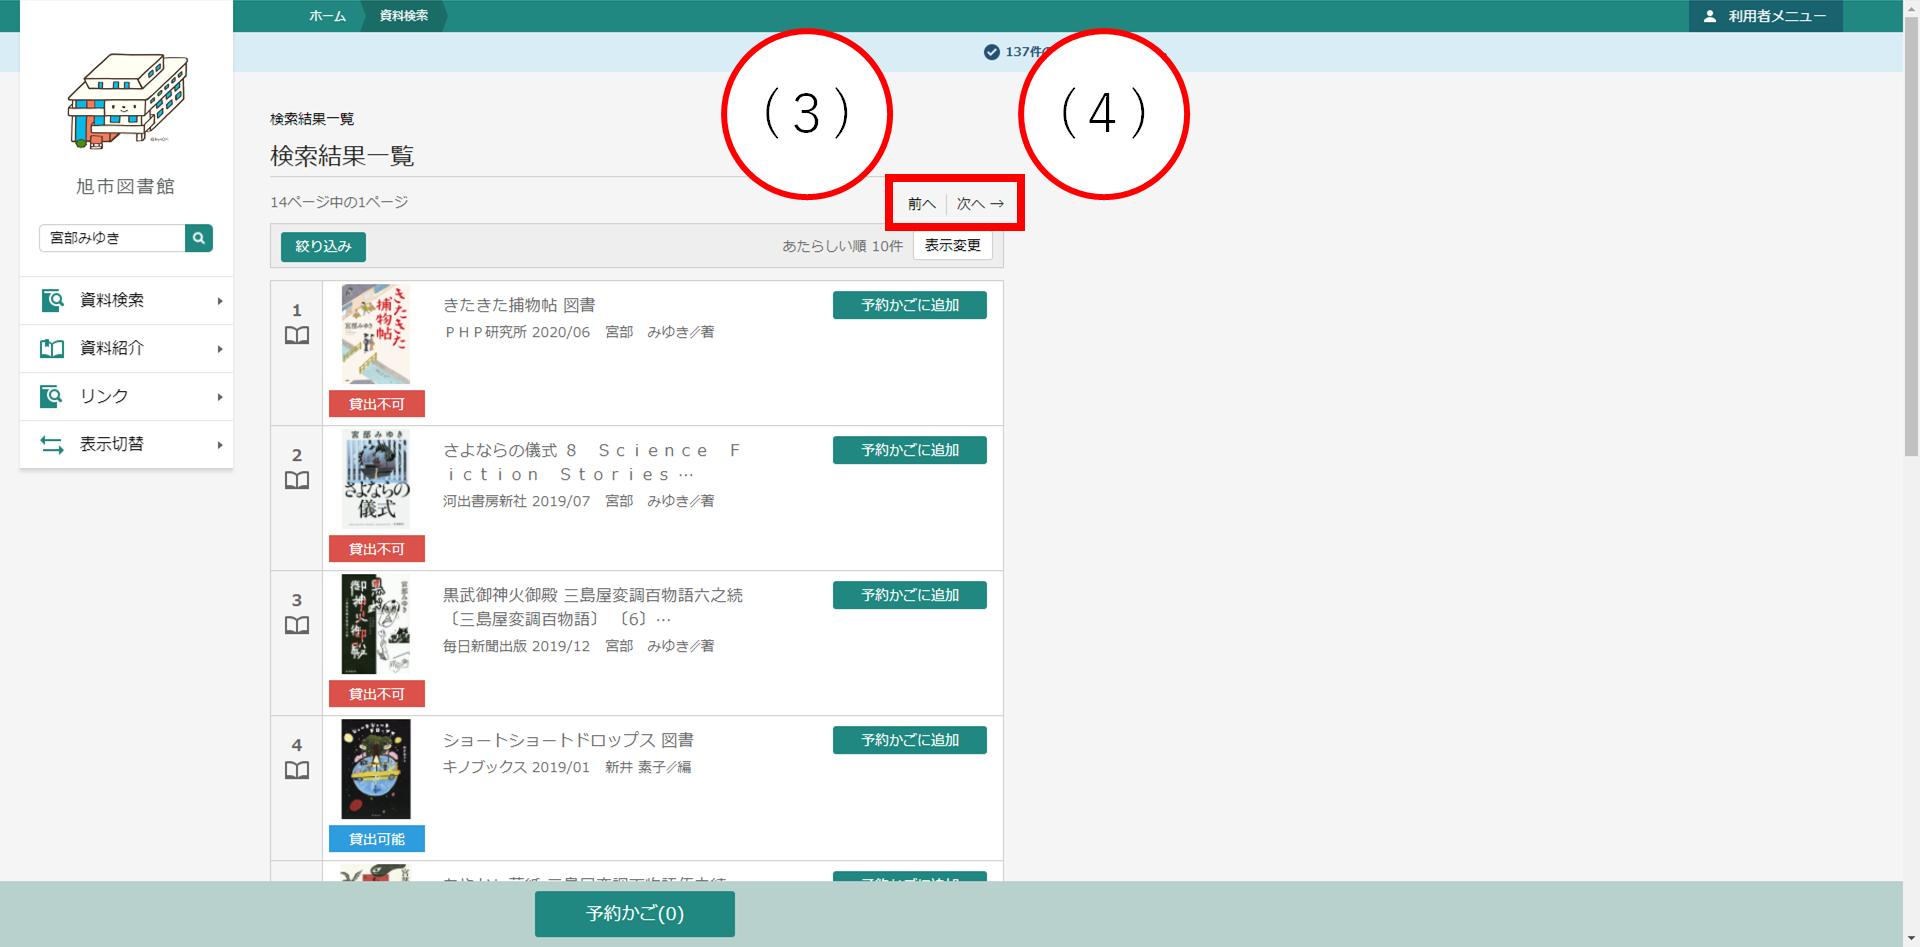Click the 資料紹介 open-book icon
The width and height of the screenshot is (1920, 947).
tap(52, 348)
